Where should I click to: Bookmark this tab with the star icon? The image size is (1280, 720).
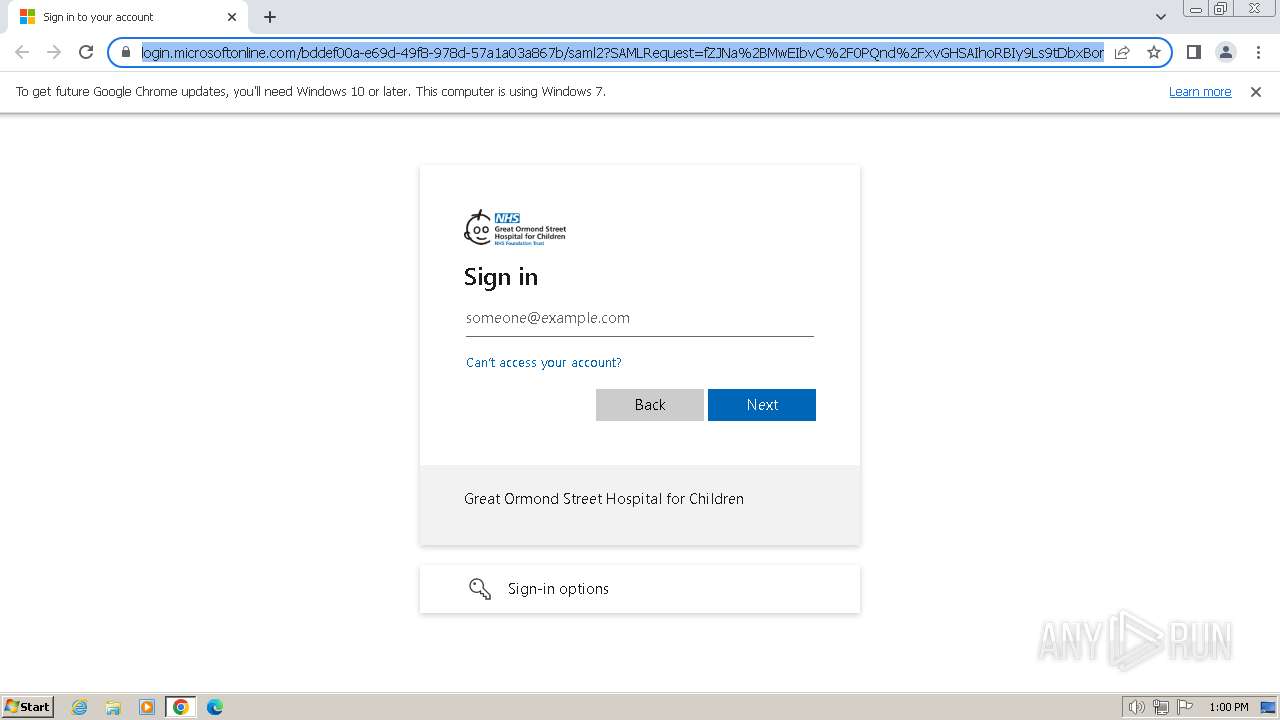[x=1154, y=52]
